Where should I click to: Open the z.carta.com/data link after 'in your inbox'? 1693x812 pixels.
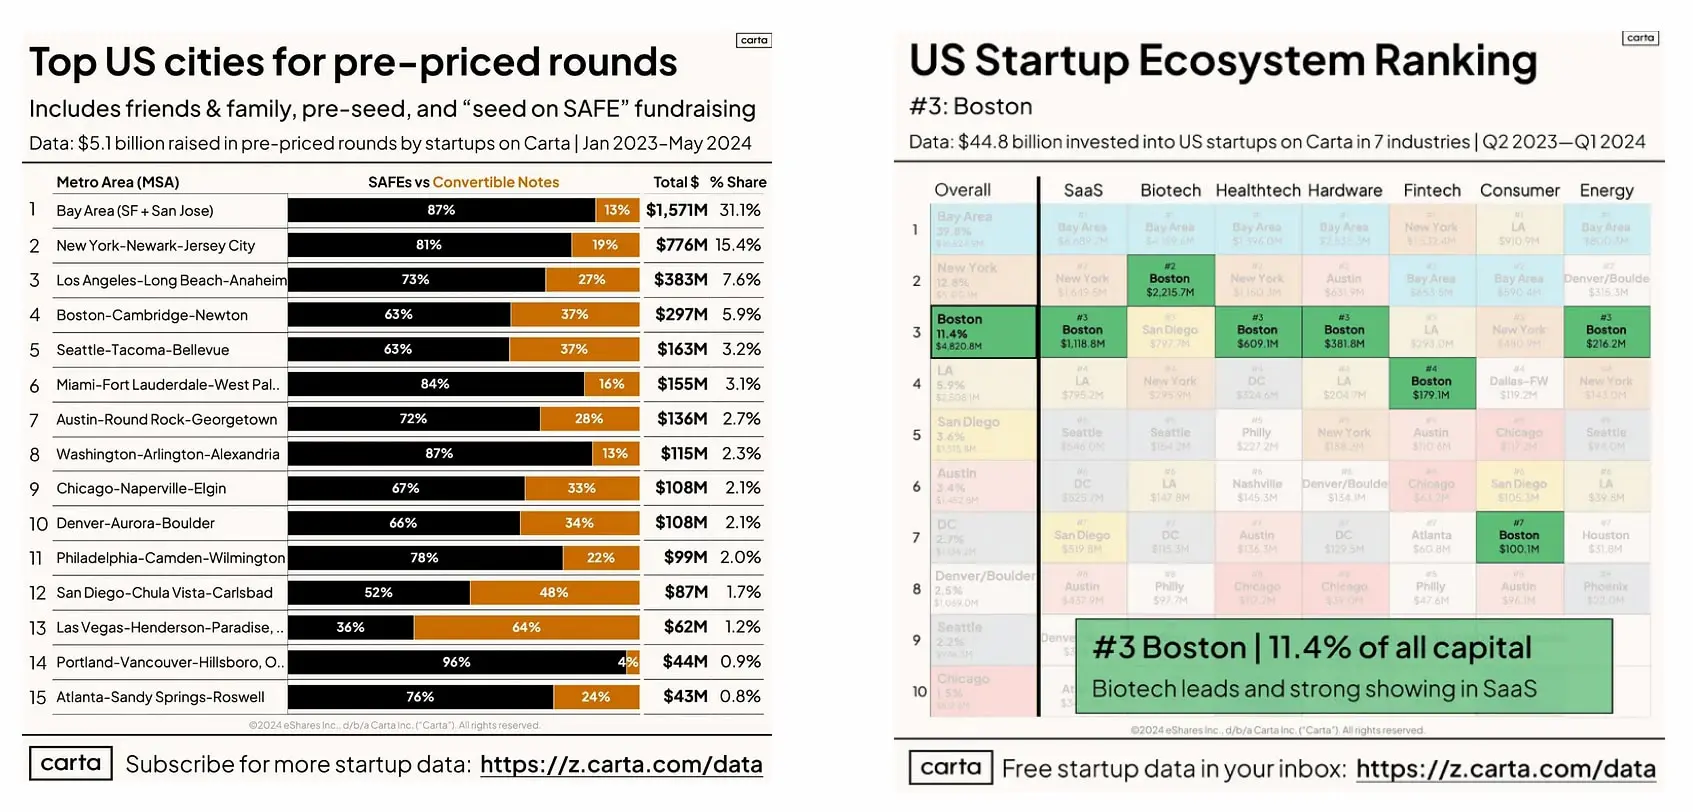point(1505,769)
